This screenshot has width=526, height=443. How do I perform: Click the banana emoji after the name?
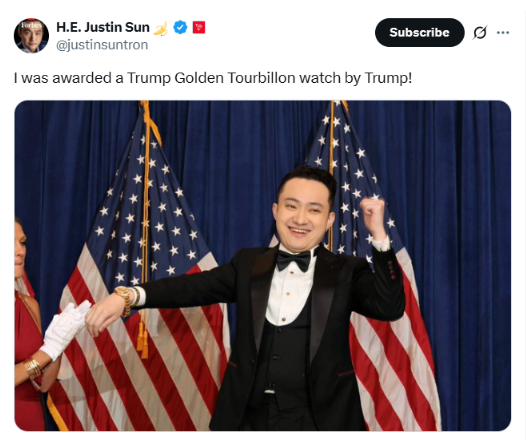[161, 28]
